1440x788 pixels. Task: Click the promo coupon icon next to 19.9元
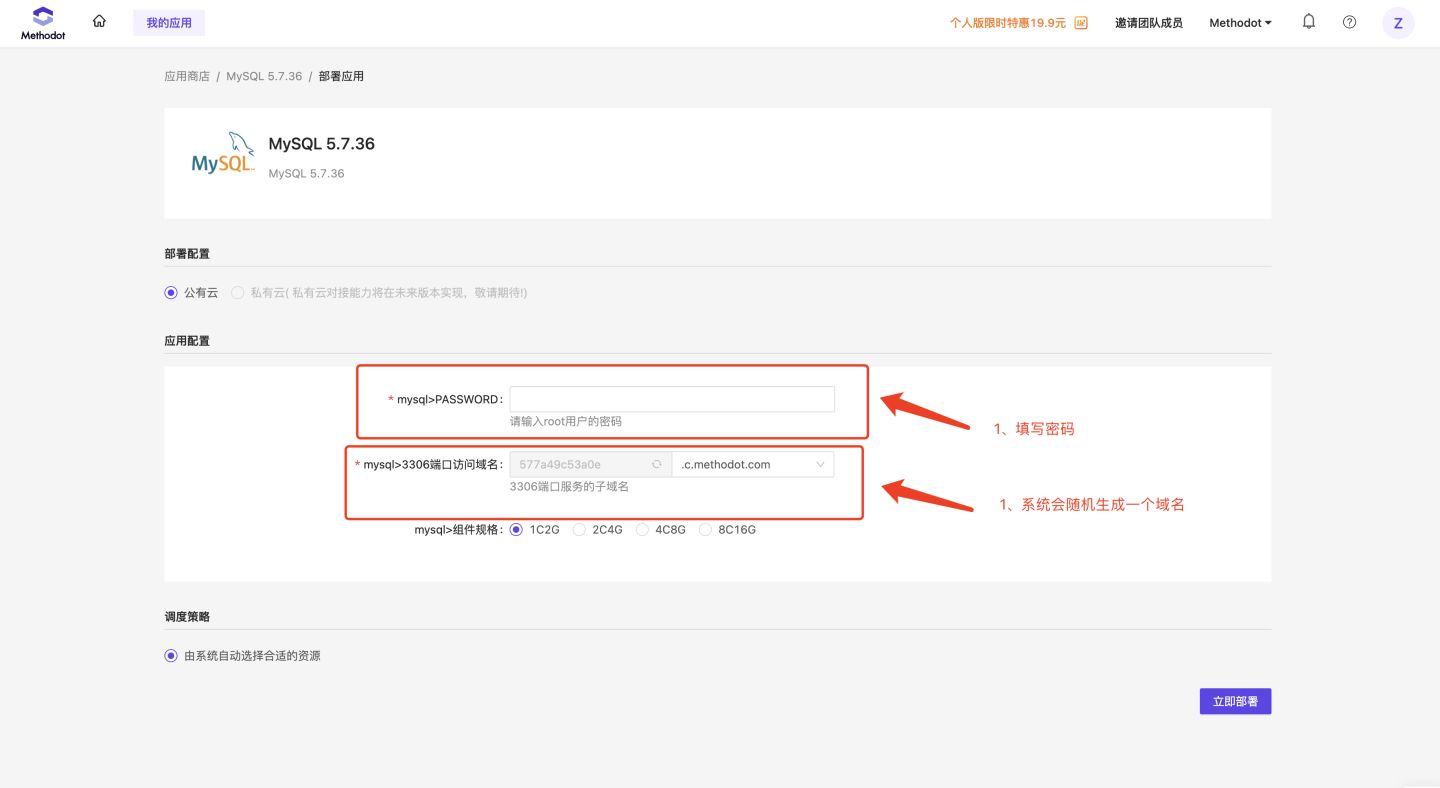[x=1081, y=22]
